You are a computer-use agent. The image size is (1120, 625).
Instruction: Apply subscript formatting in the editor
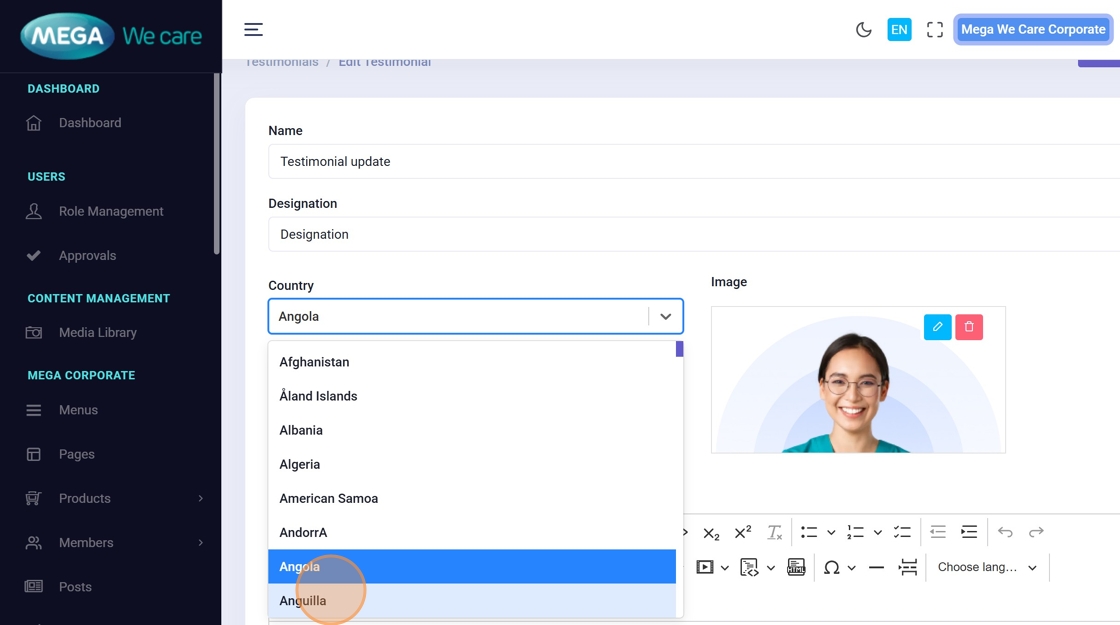(x=711, y=533)
